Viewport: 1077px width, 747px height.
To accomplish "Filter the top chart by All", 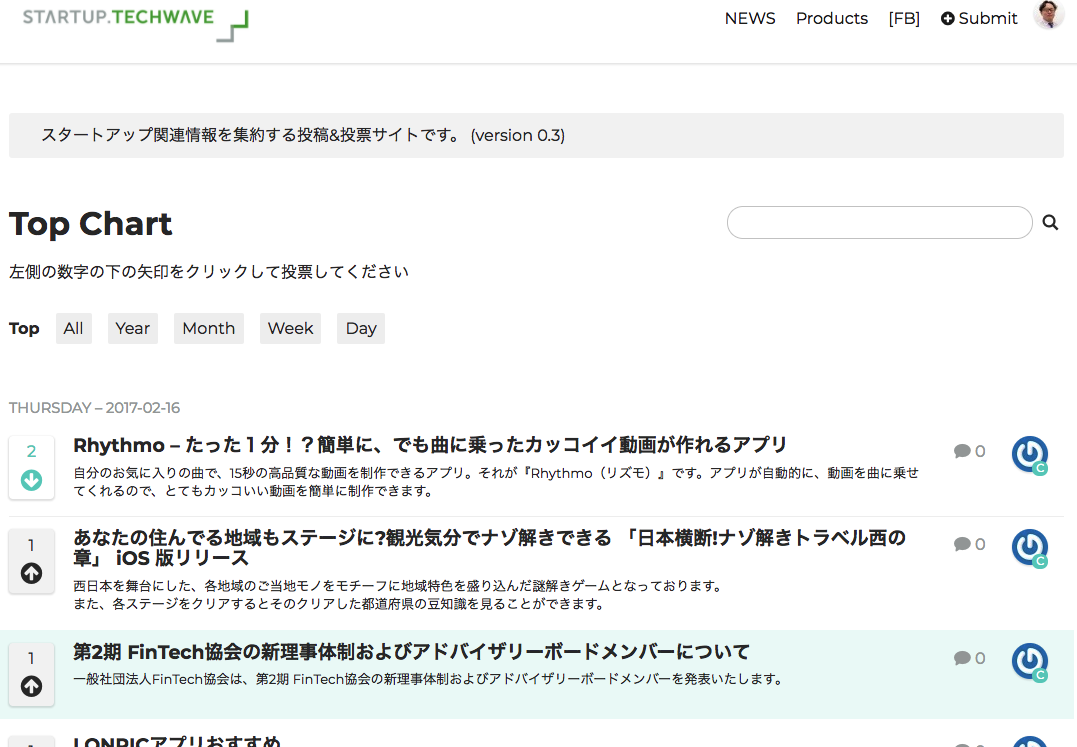I will coord(73,329).
